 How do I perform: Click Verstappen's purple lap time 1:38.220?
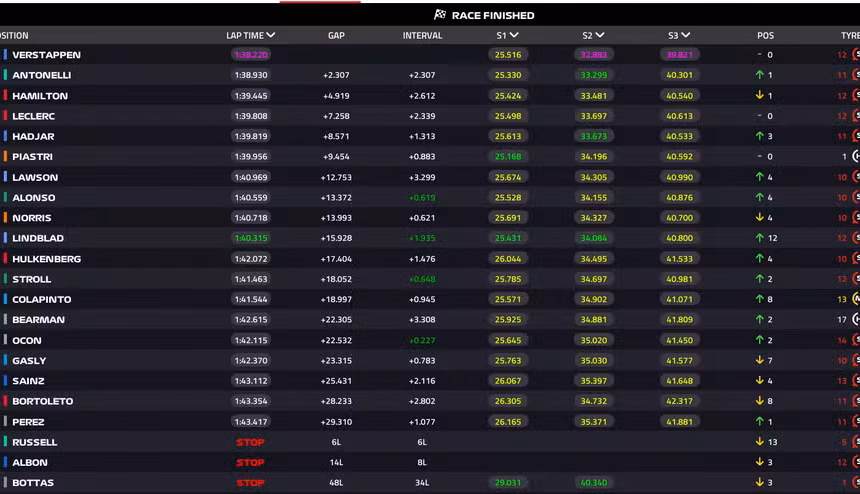251,55
